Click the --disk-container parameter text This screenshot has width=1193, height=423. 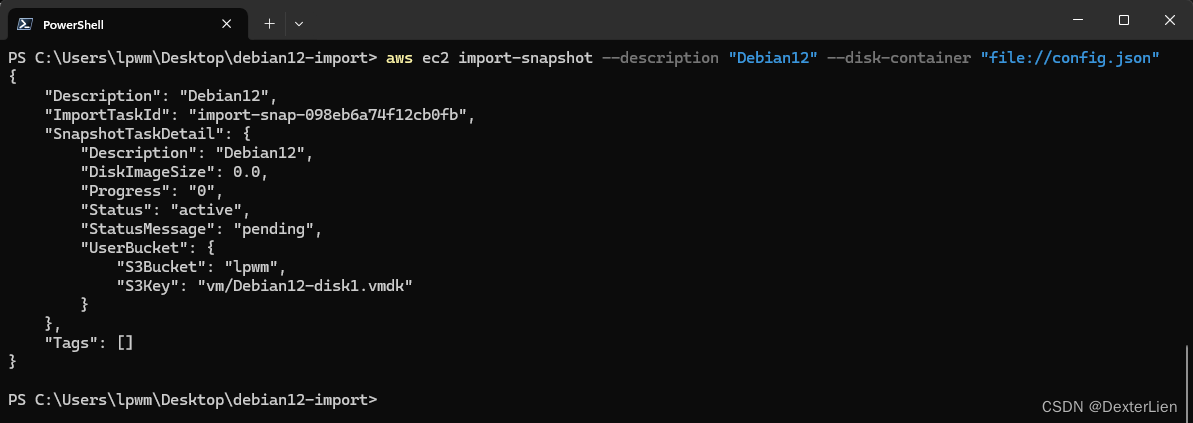coord(899,58)
